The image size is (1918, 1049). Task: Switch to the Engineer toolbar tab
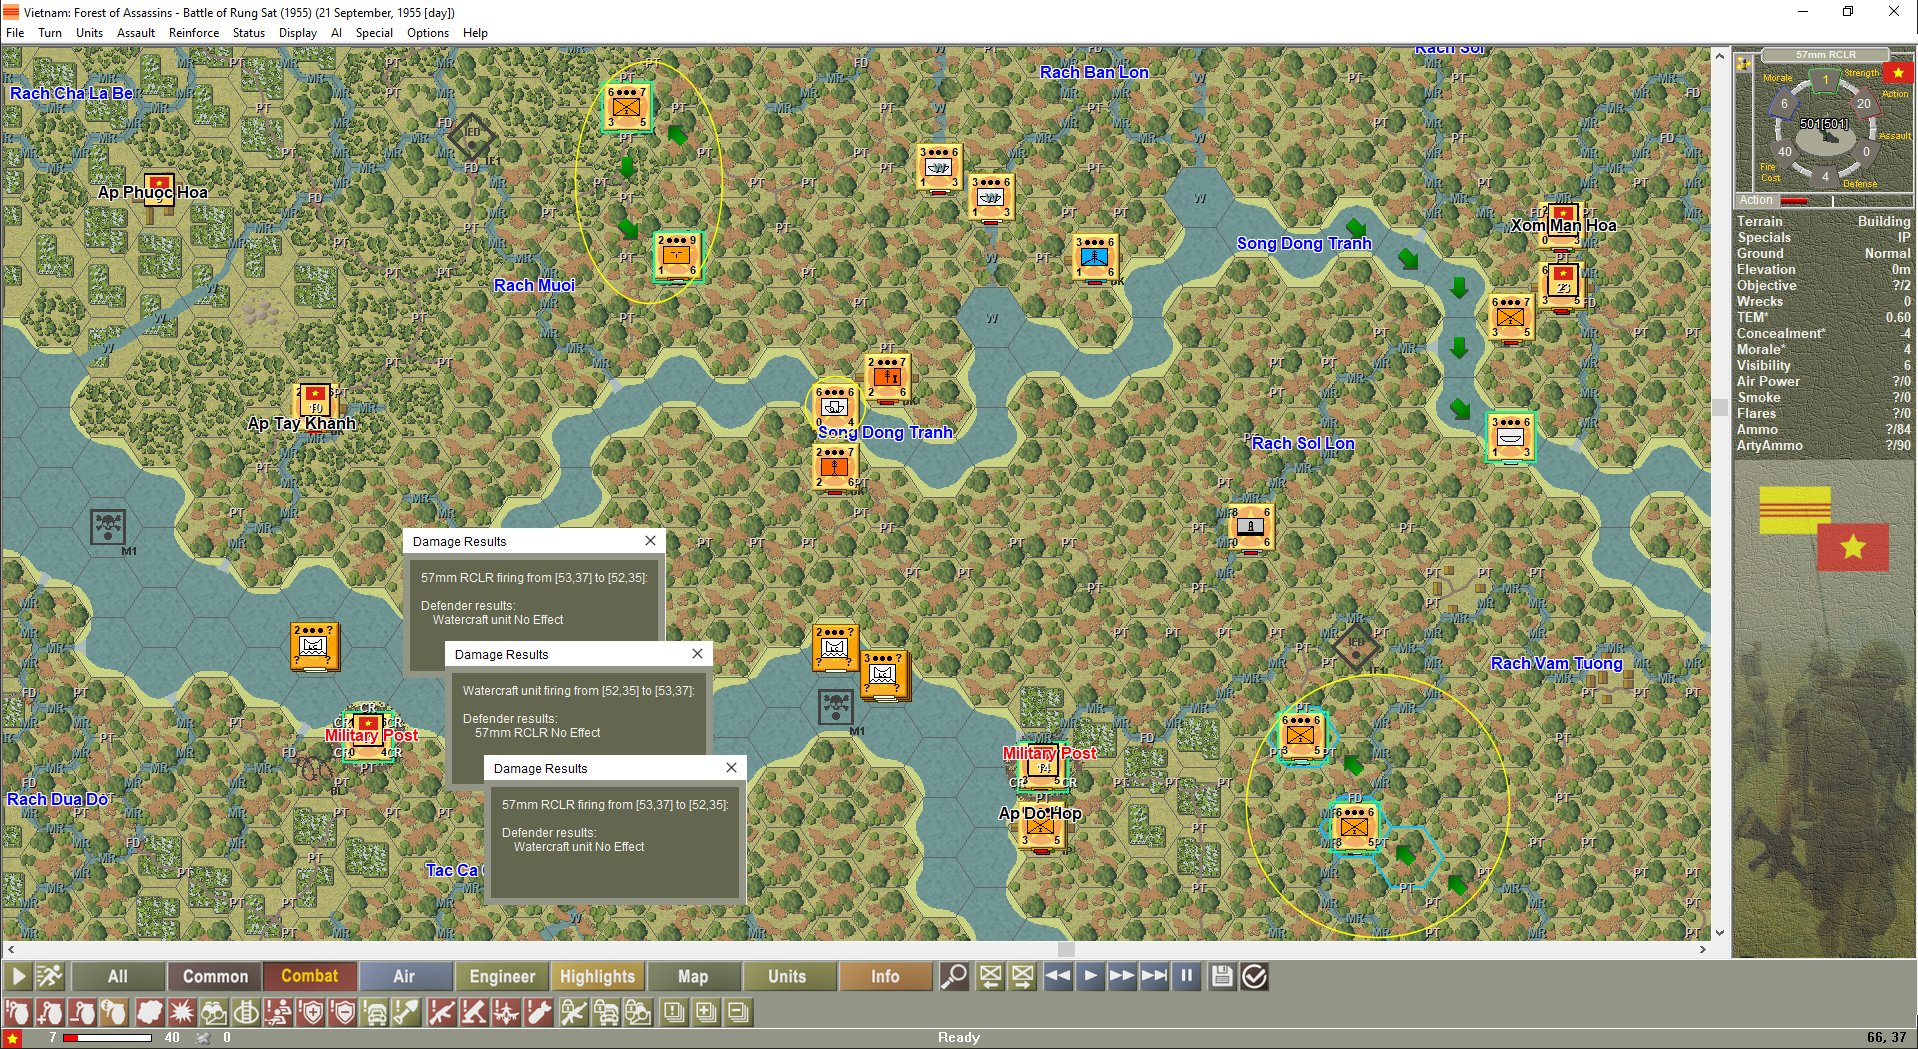[502, 976]
